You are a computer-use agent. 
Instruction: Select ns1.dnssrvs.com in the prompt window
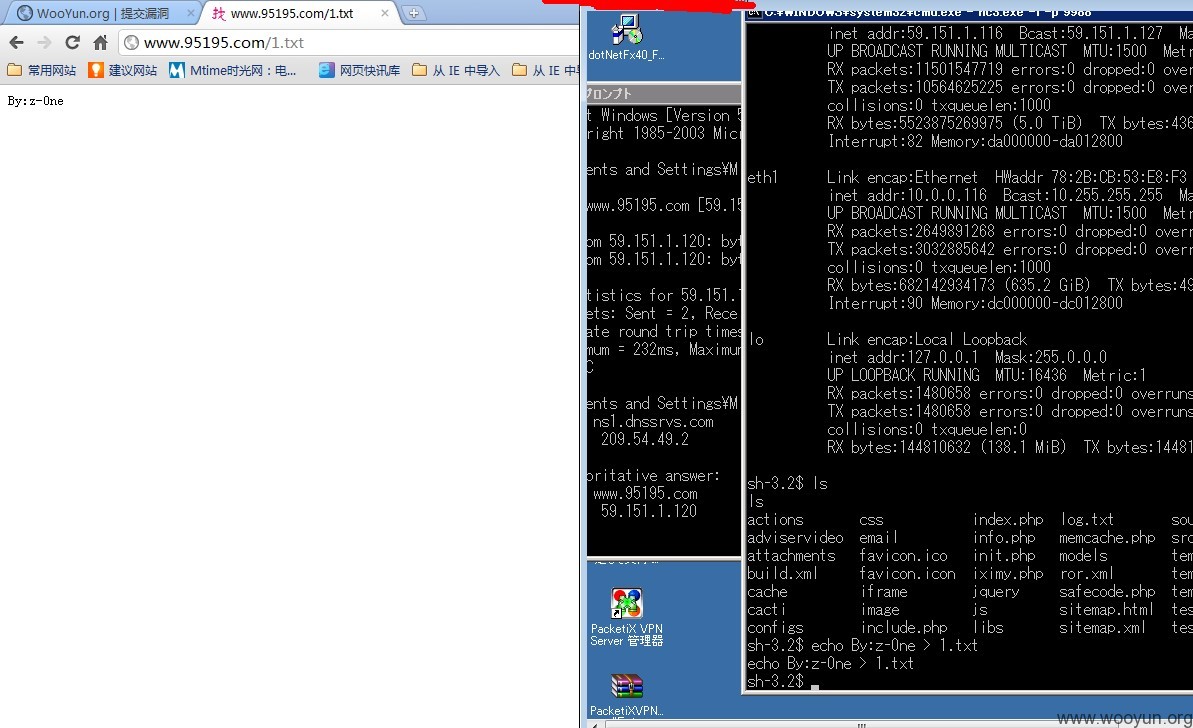(653, 421)
